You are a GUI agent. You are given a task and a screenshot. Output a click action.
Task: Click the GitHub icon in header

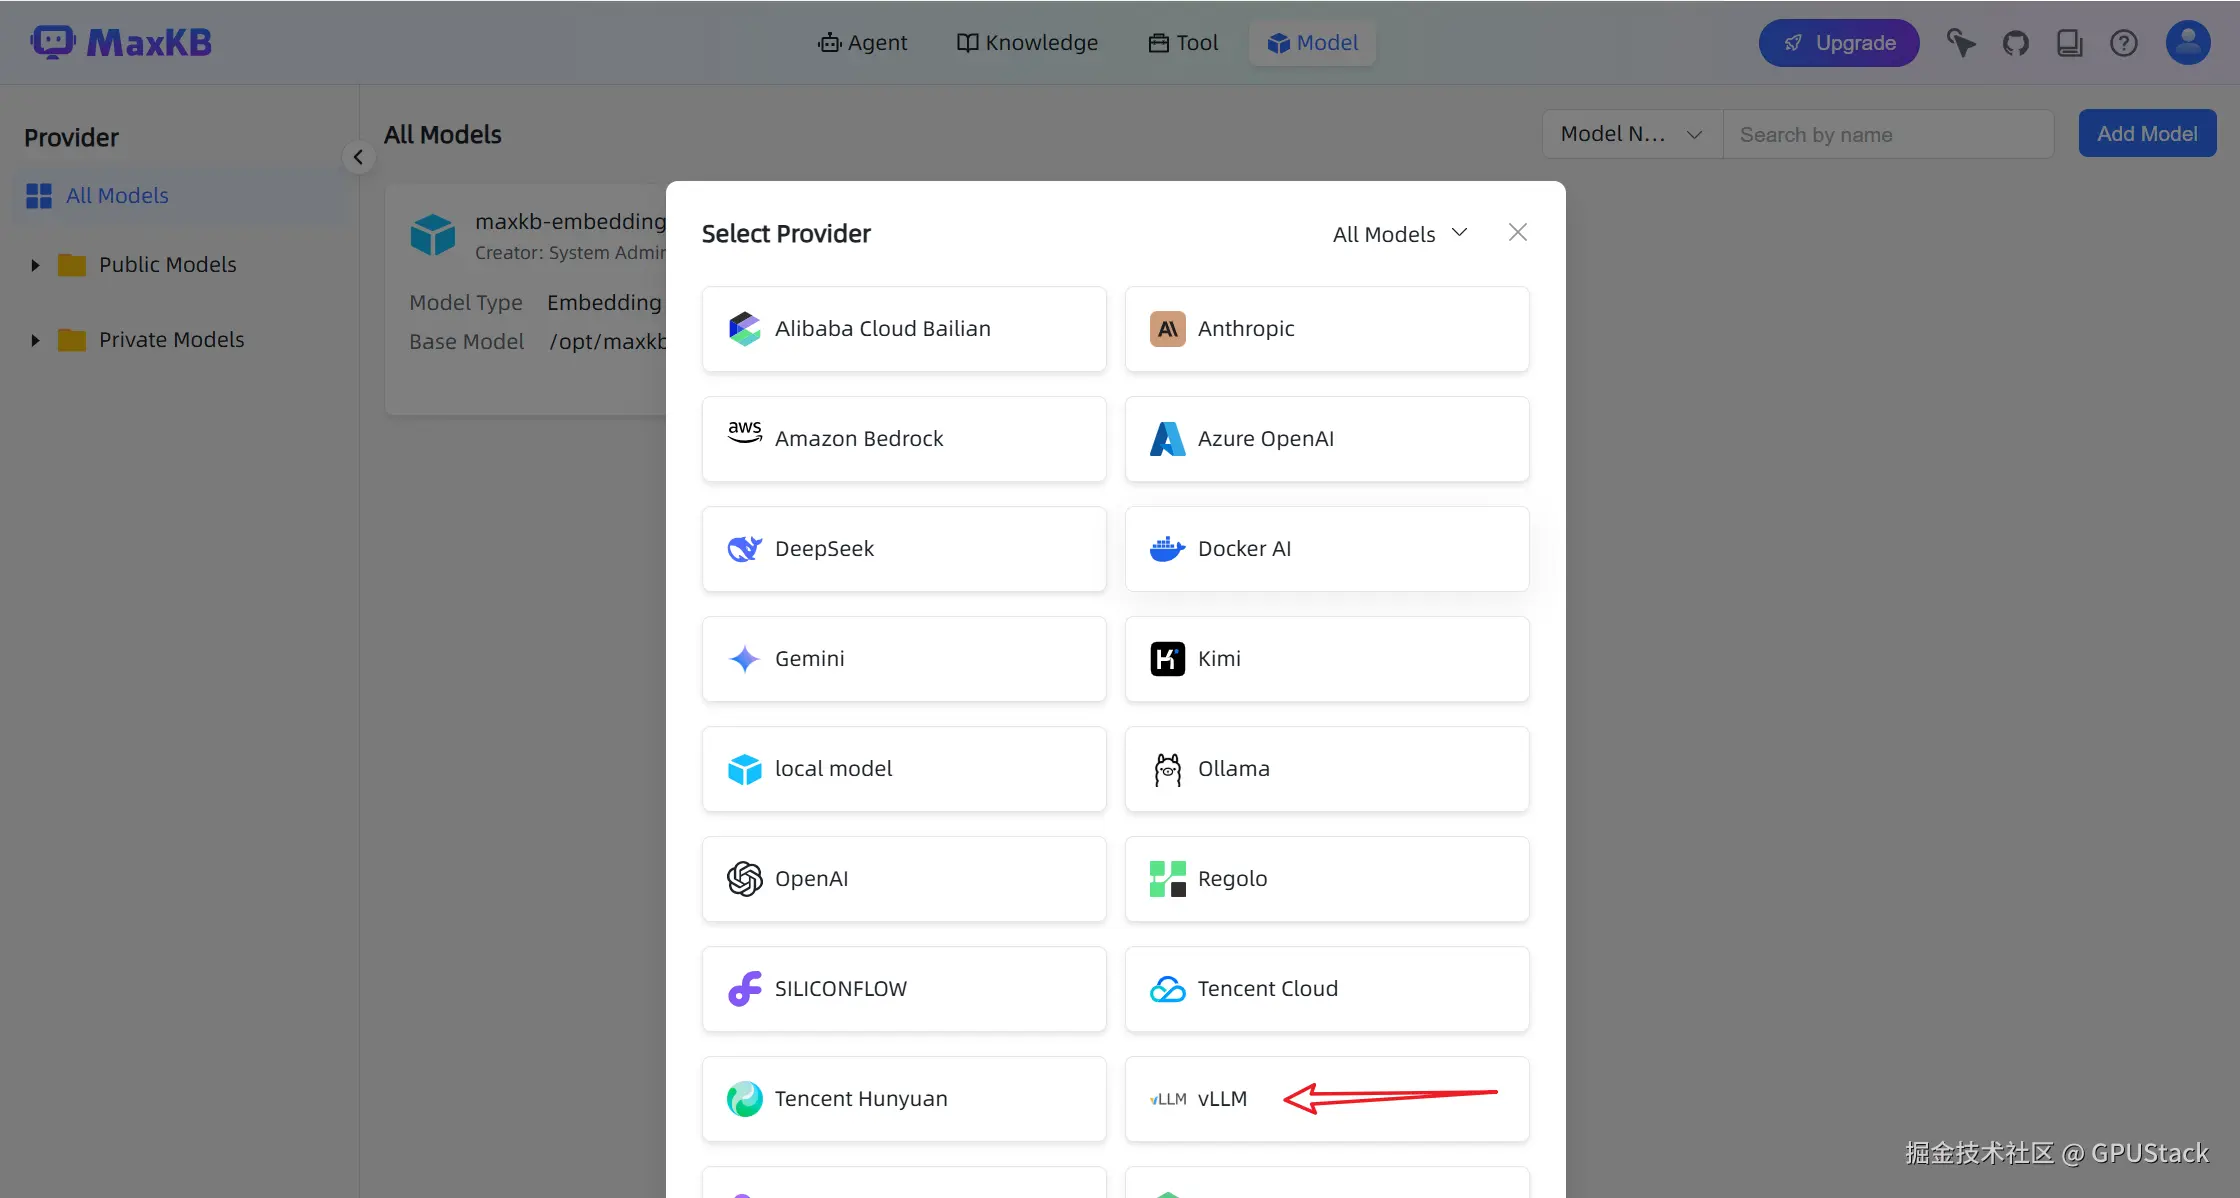click(2015, 43)
